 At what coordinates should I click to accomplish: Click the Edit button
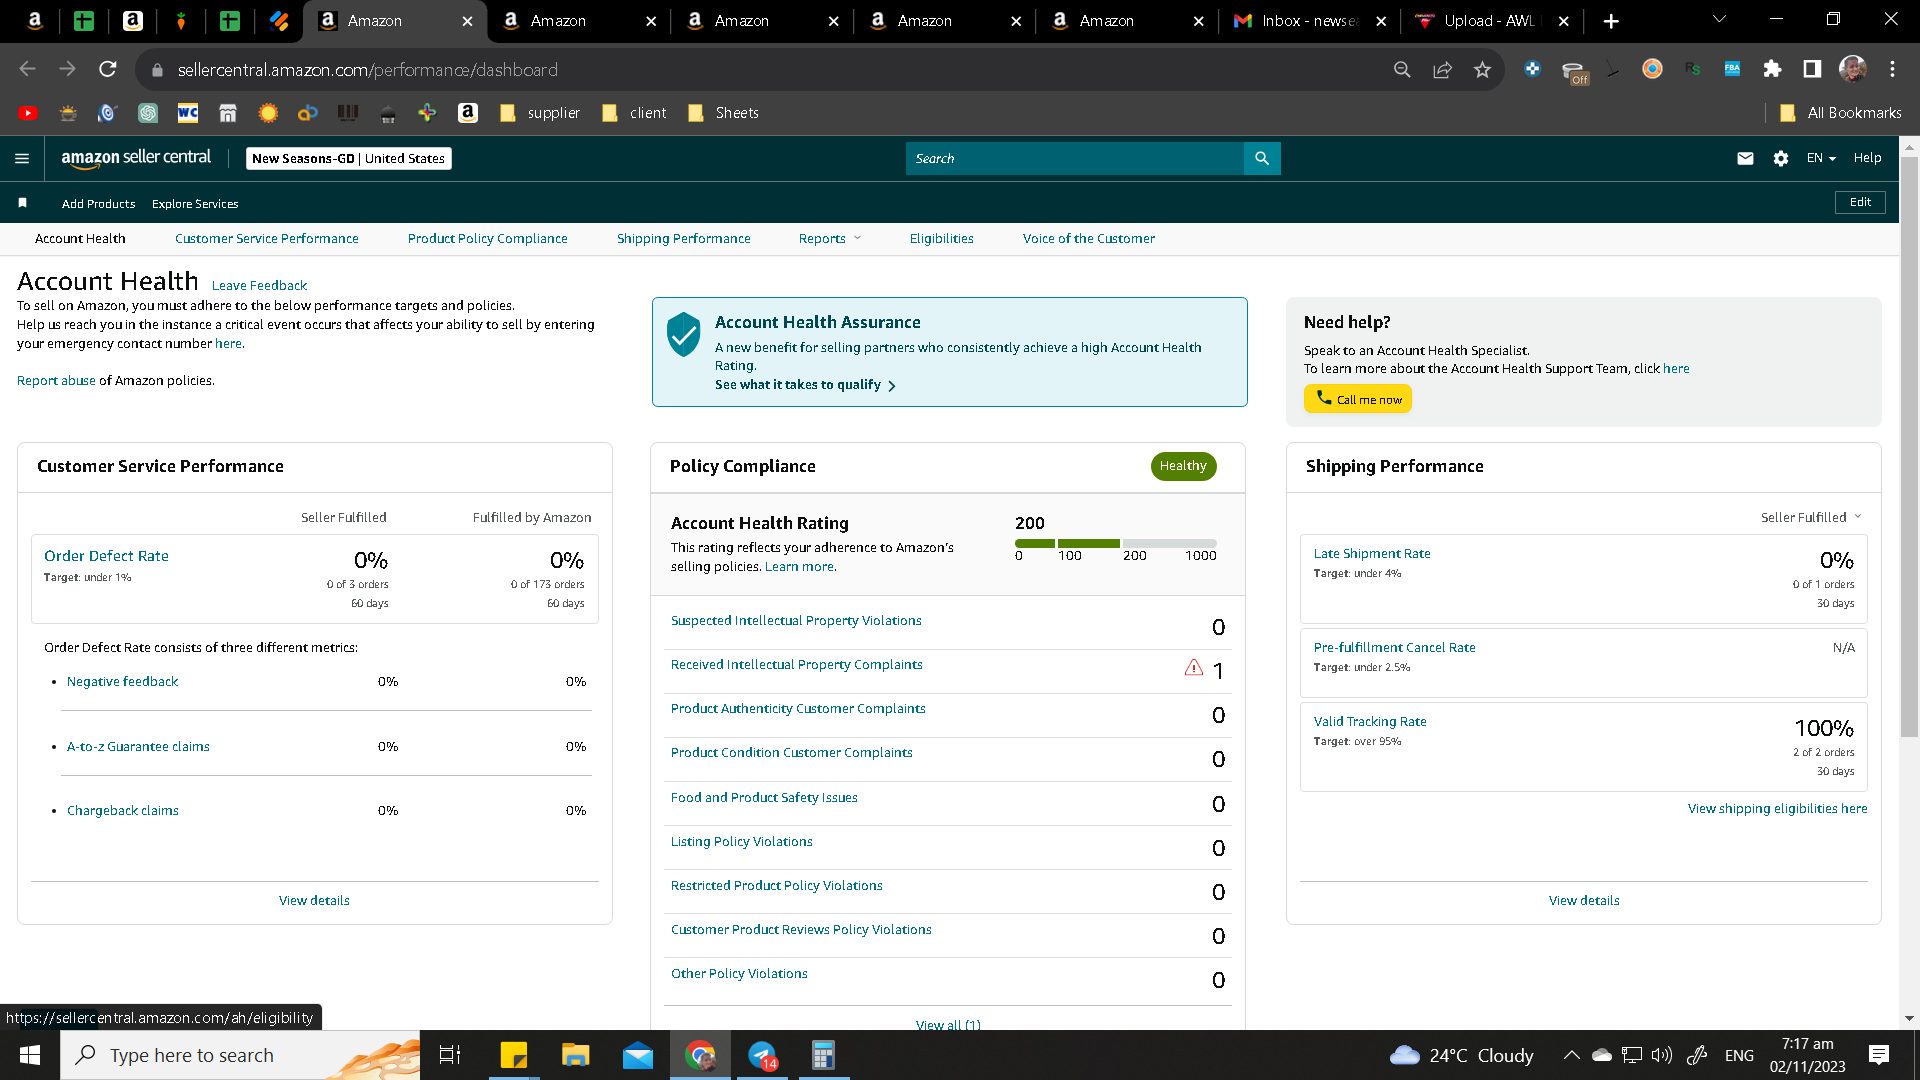click(1860, 202)
